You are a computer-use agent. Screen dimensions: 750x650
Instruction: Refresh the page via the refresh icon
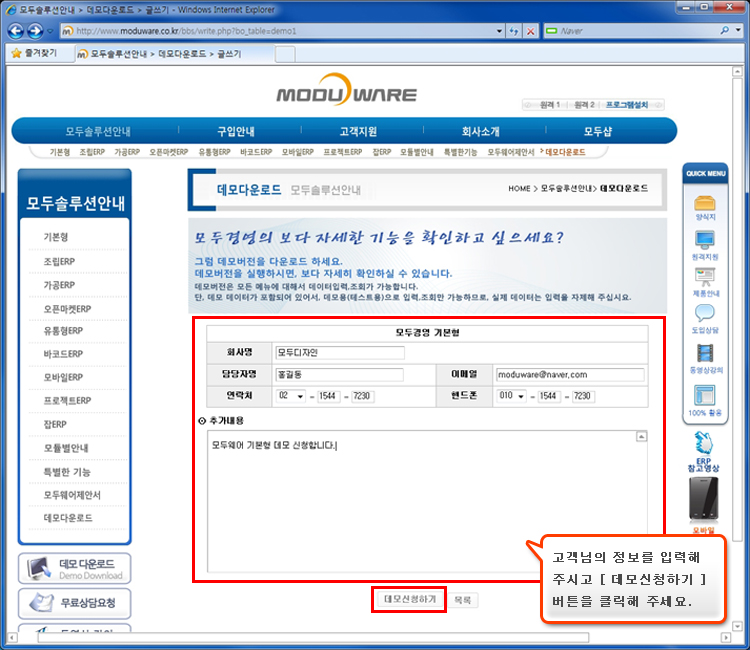click(x=514, y=31)
